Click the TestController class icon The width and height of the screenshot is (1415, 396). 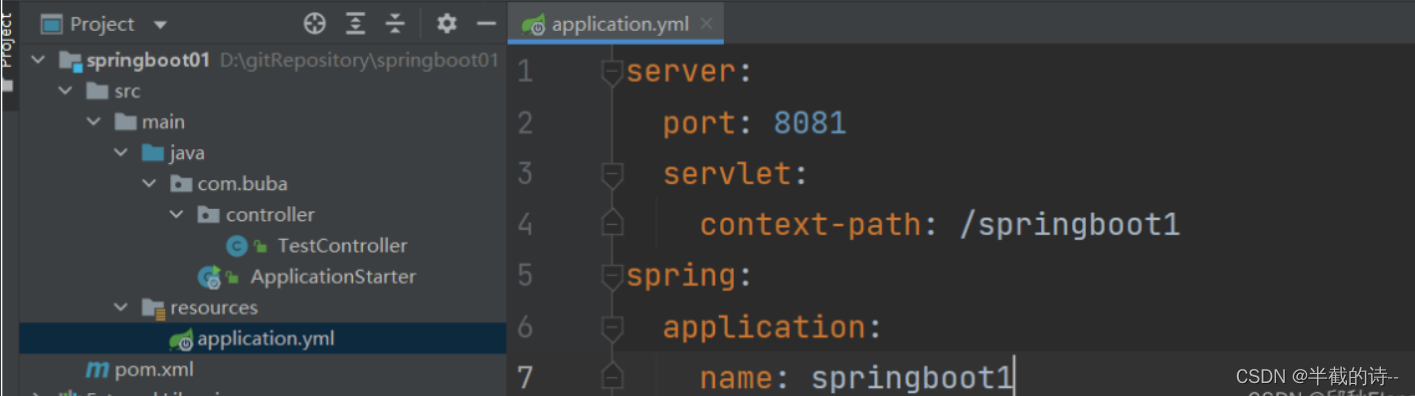pyautogui.click(x=237, y=246)
